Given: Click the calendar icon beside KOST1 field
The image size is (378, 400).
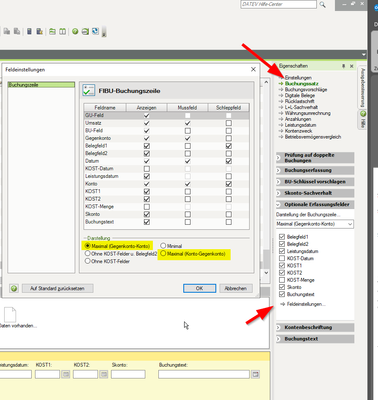Looking at the screenshot, I should 65,374.
